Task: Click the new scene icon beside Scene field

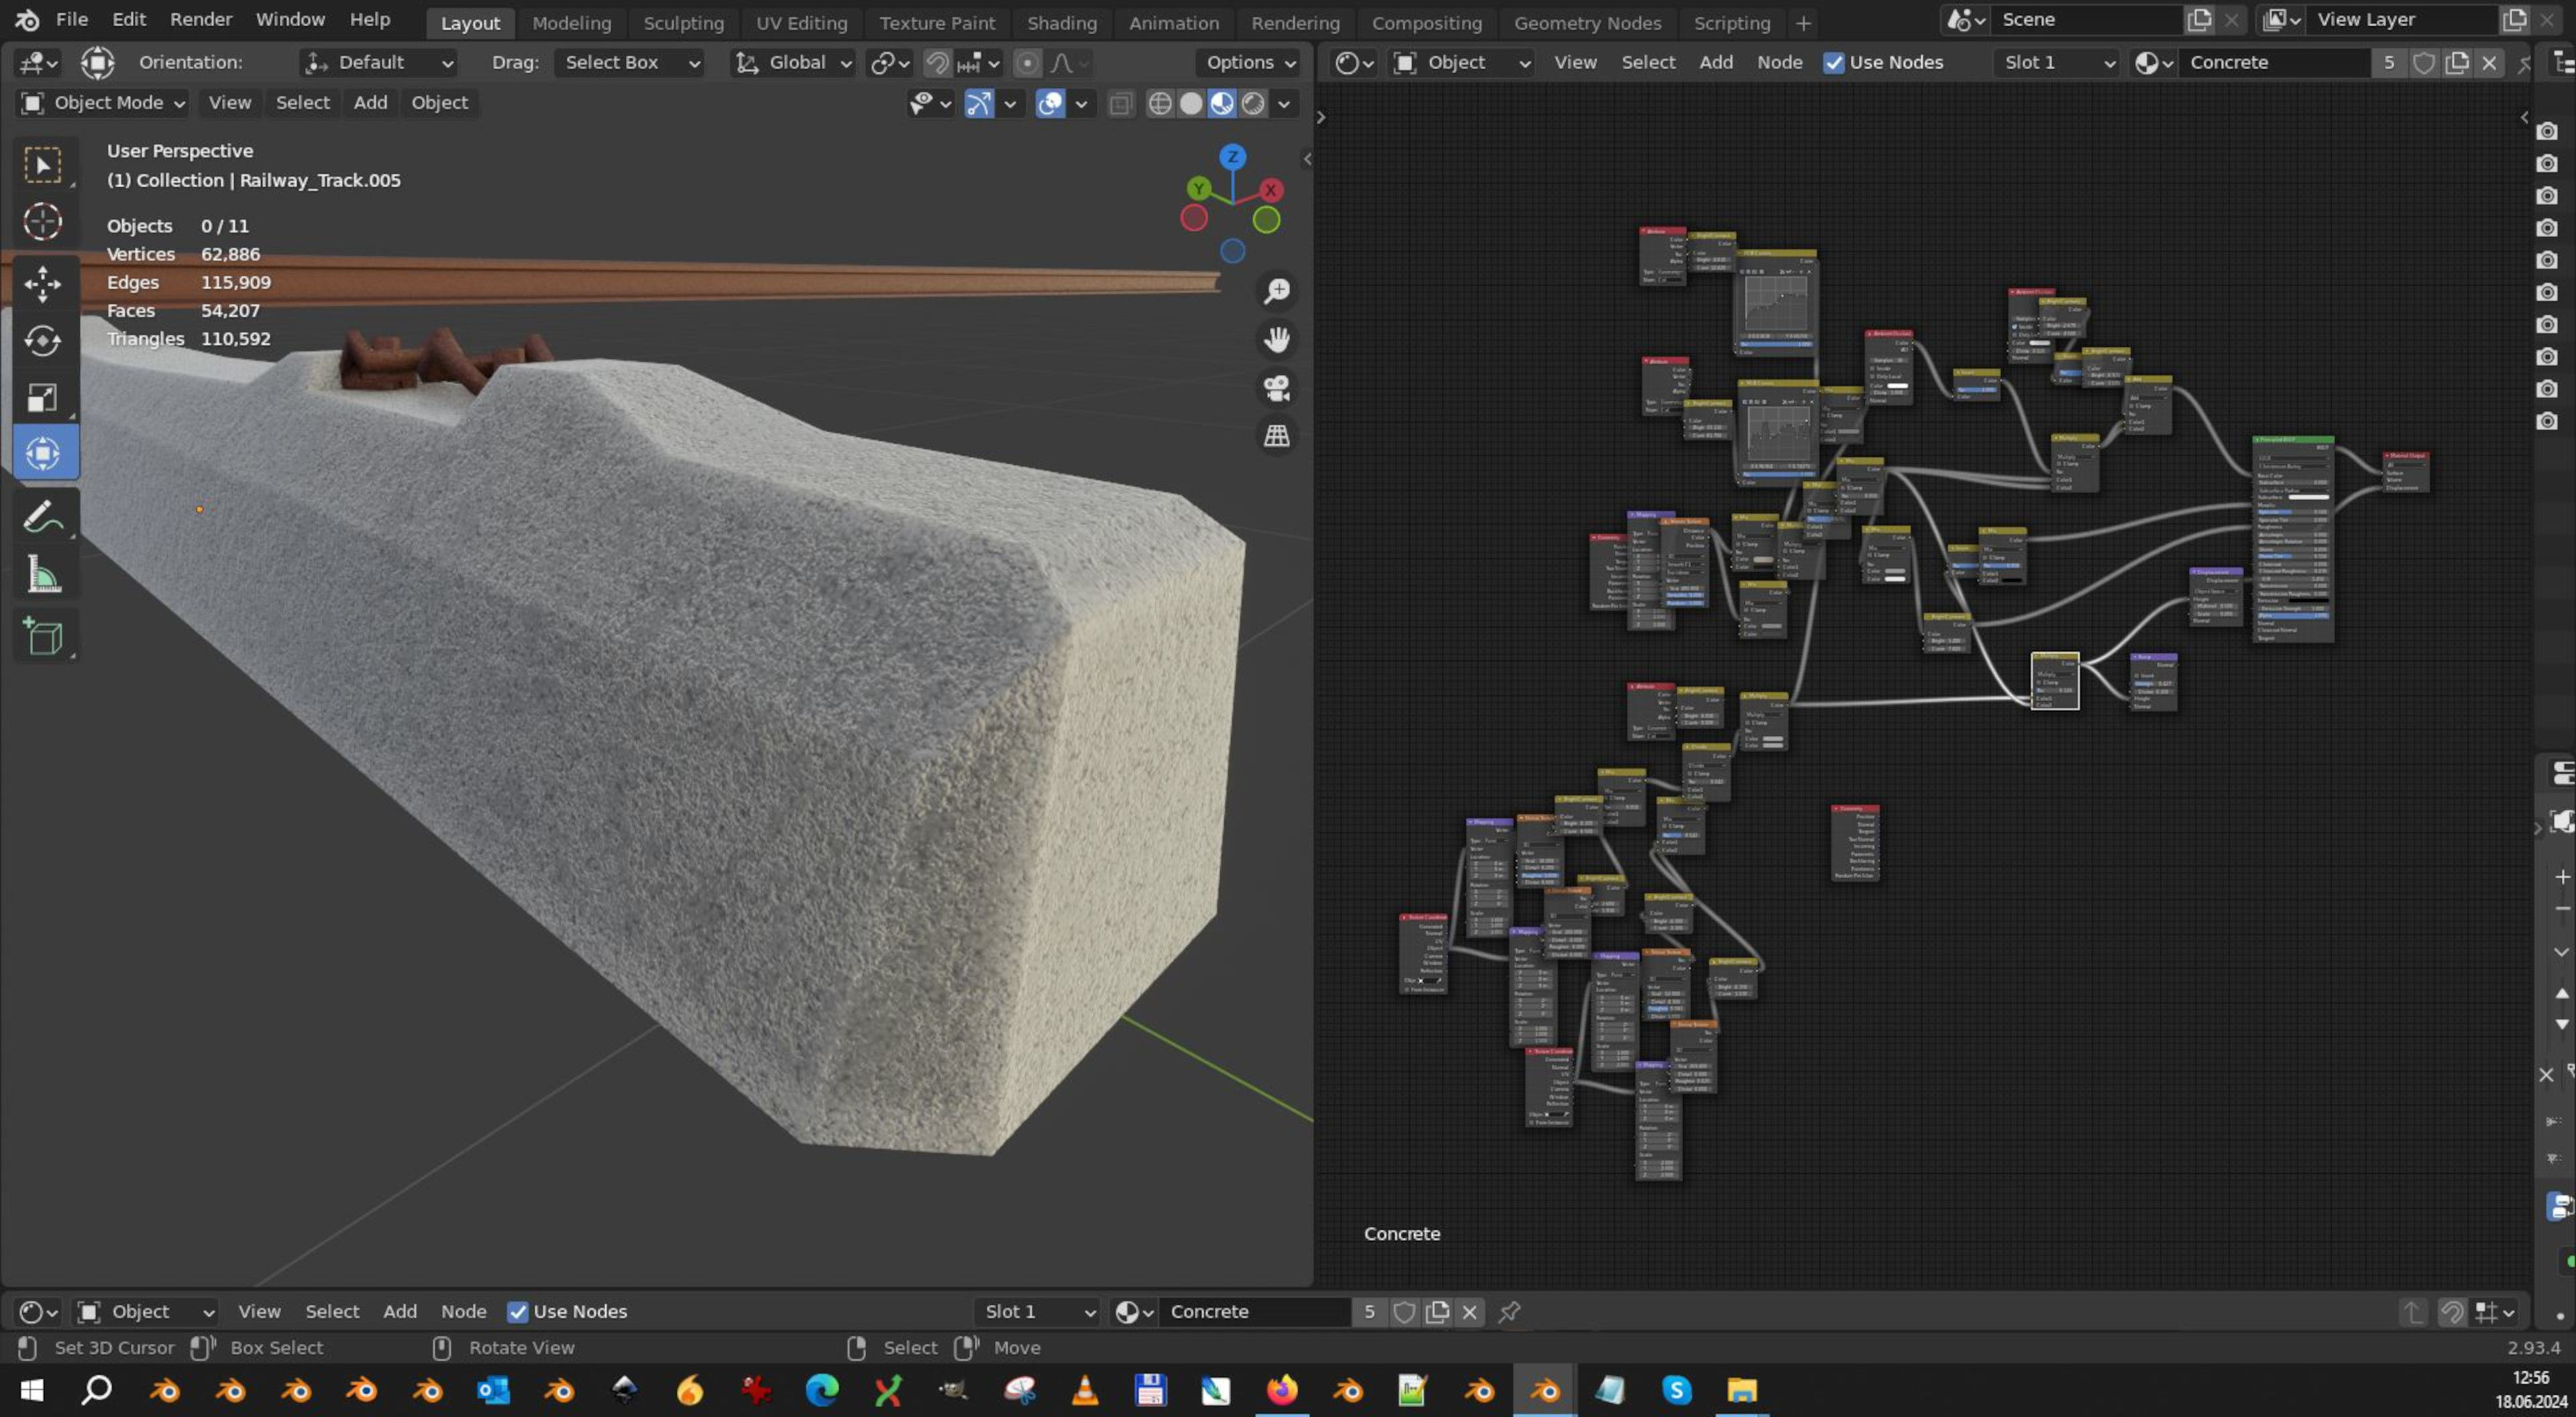Action: pyautogui.click(x=2199, y=19)
